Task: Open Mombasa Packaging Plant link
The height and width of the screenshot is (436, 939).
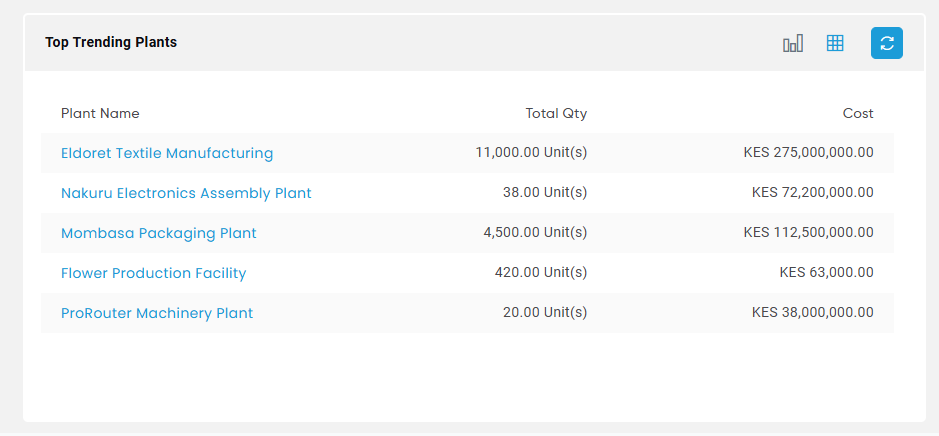Action: 159,234
